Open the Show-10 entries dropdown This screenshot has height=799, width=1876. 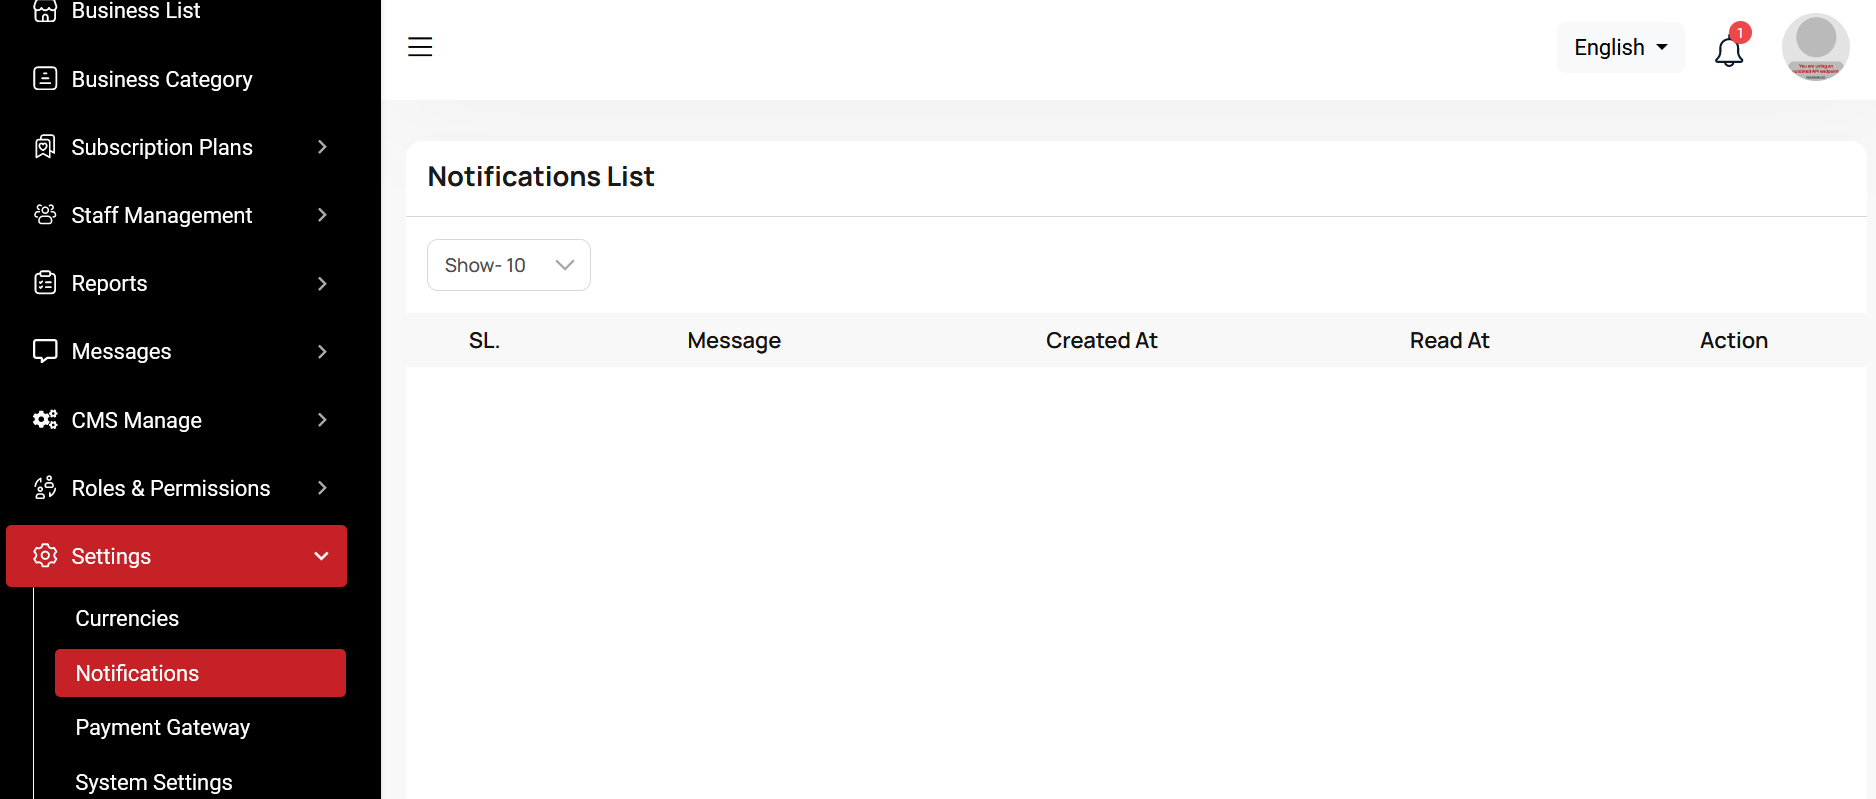(x=508, y=265)
